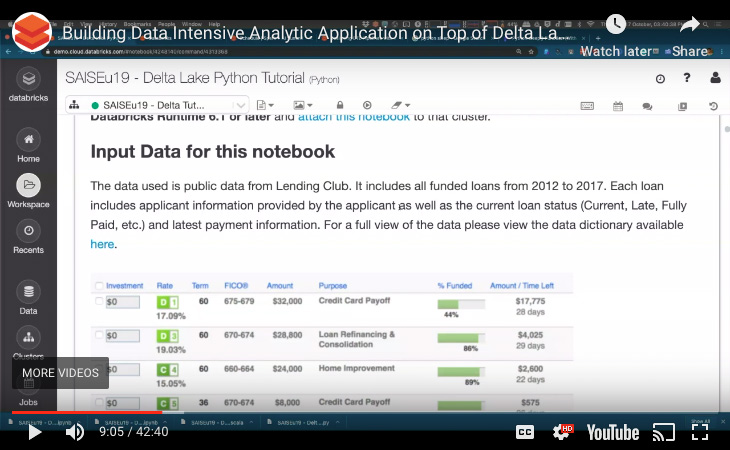Open the notebook File menu dropdown

[x=265, y=105]
